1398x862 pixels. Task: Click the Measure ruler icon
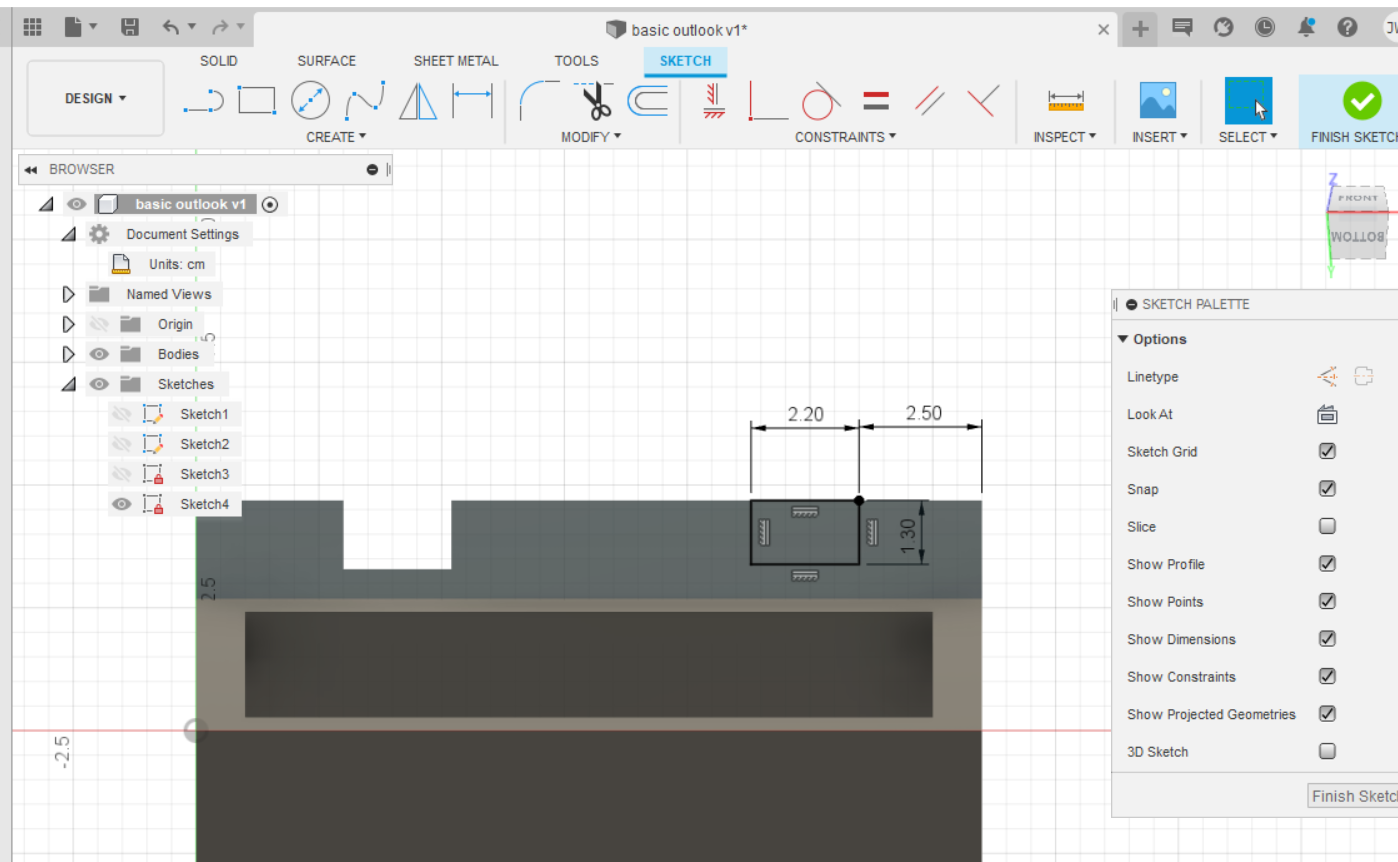1065,101
